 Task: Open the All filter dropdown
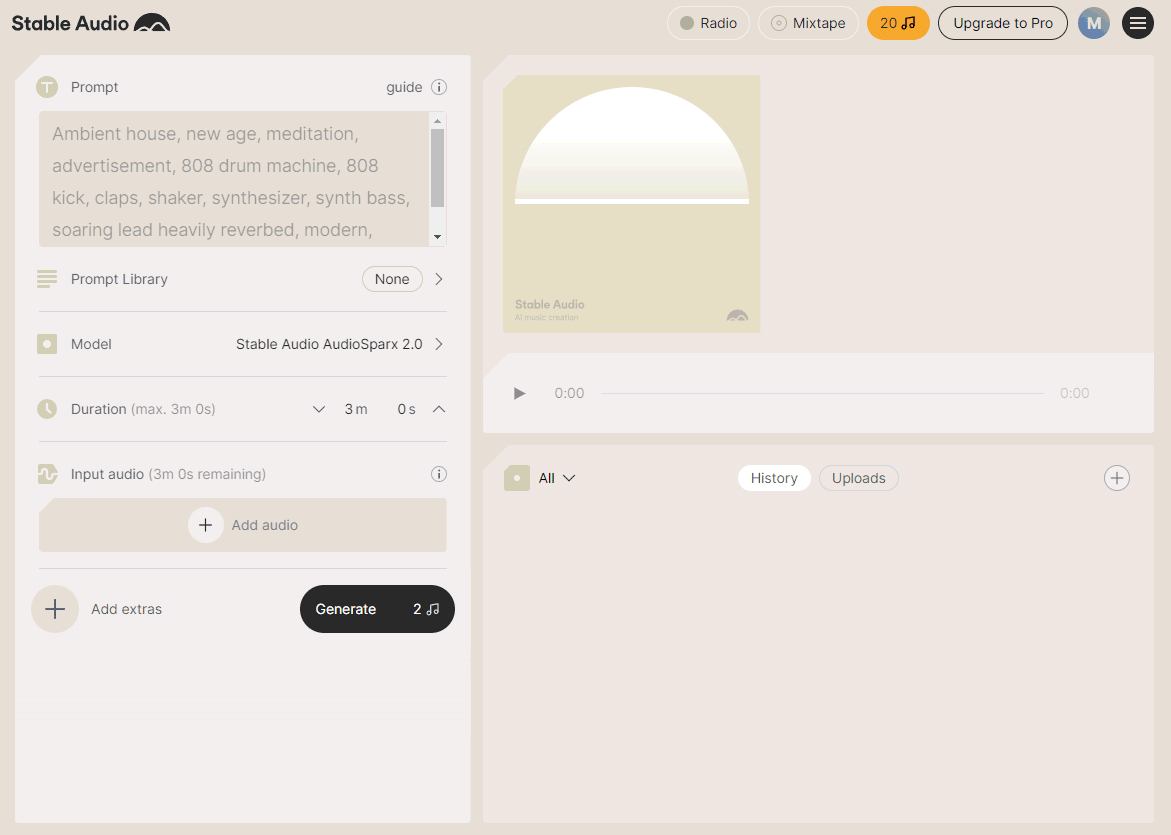click(x=557, y=478)
